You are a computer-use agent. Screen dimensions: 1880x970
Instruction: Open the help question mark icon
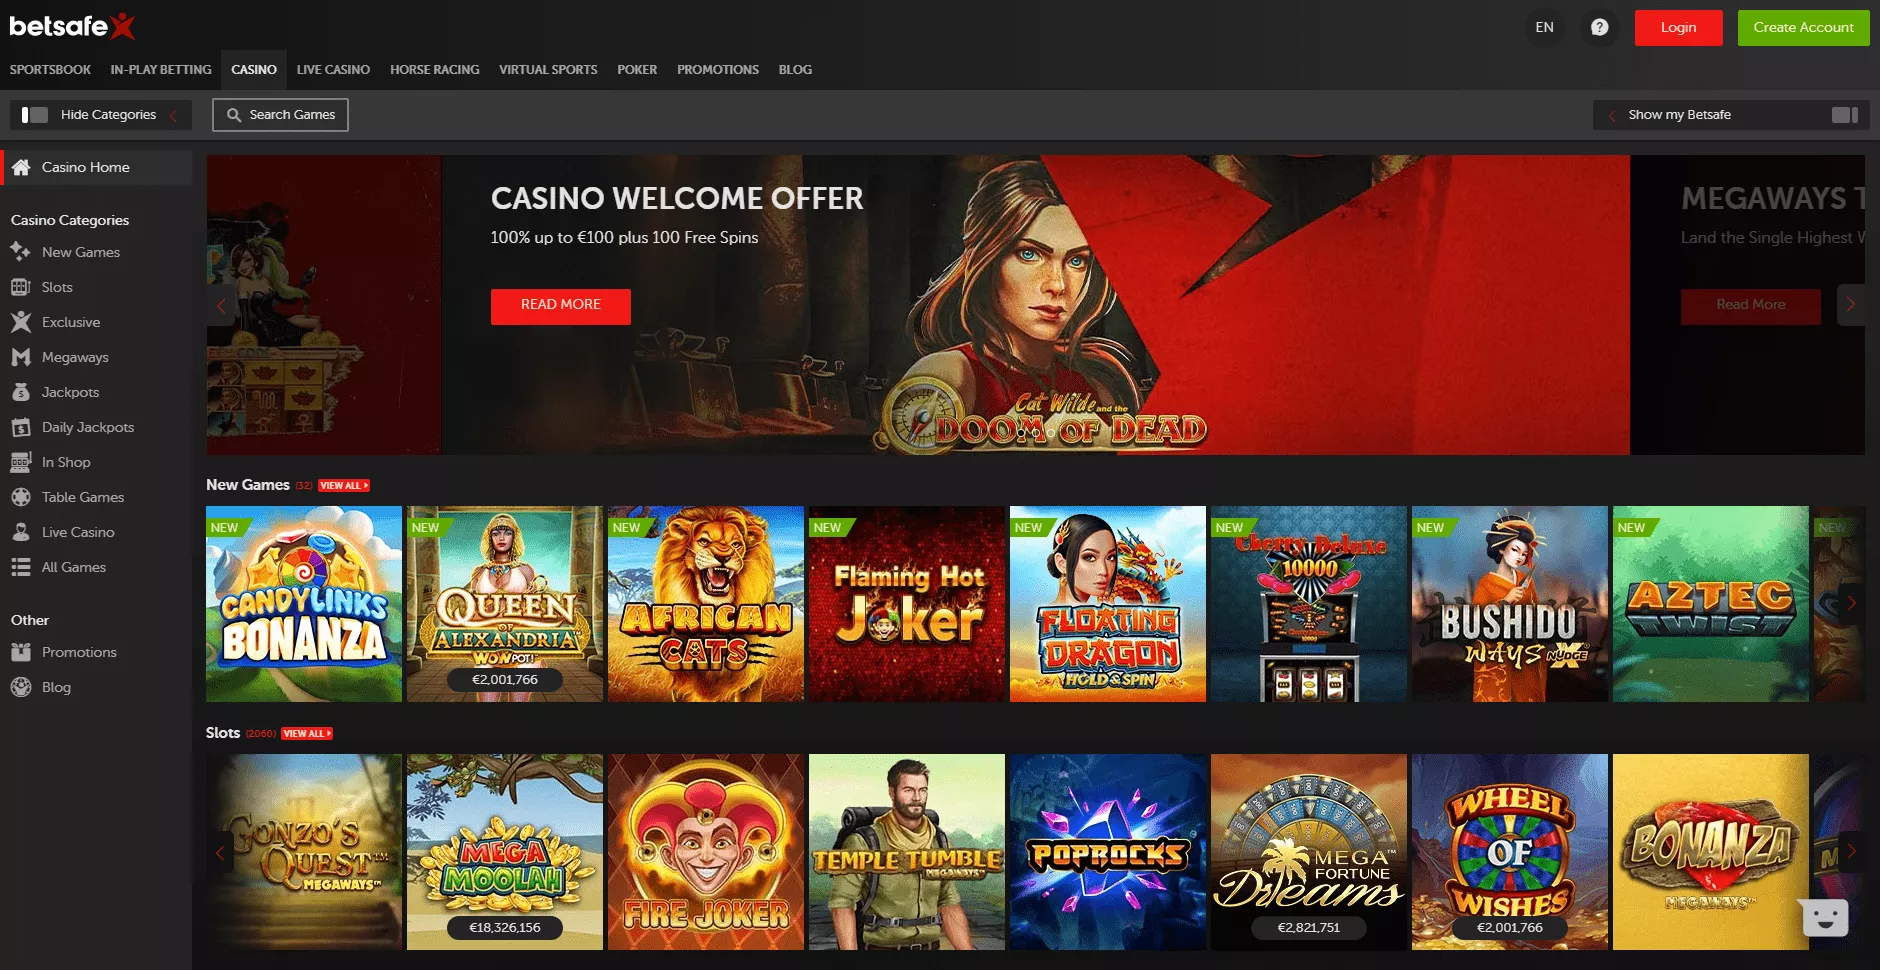coord(1599,27)
